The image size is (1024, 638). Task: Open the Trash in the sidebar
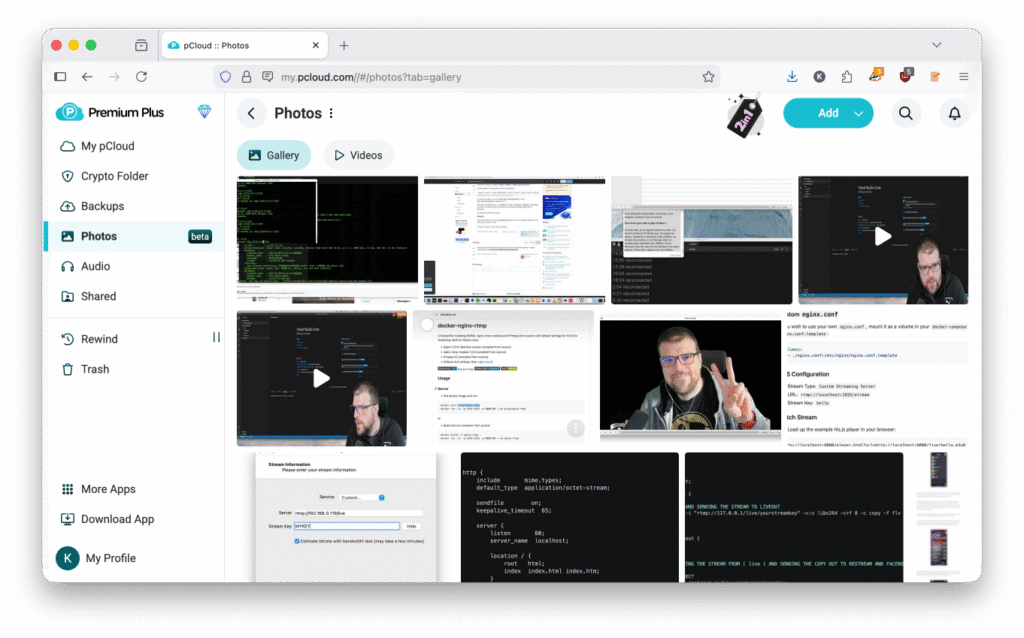[x=94, y=369]
